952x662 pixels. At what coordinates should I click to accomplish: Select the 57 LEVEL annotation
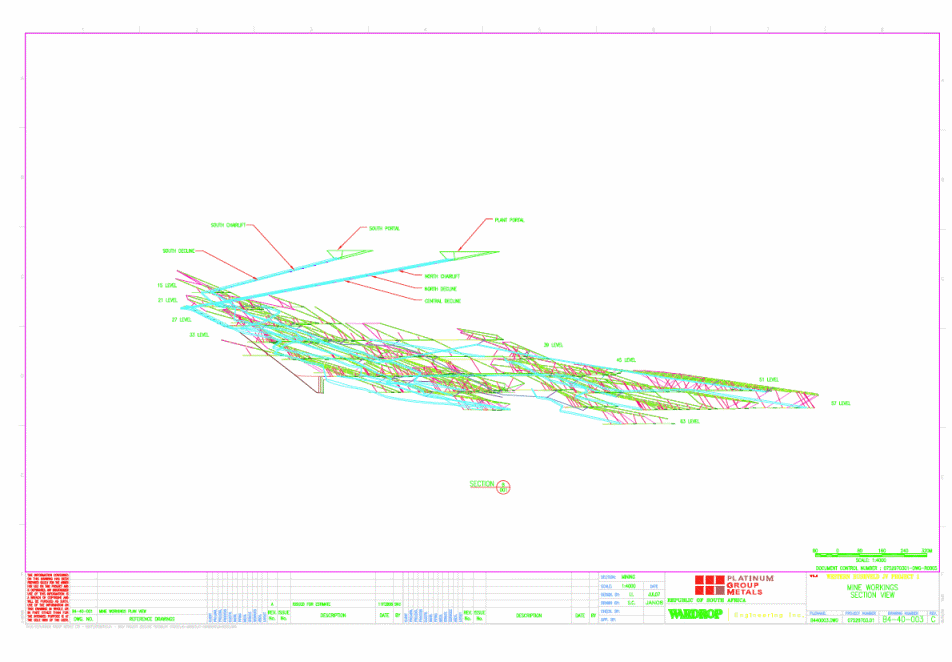pos(841,403)
